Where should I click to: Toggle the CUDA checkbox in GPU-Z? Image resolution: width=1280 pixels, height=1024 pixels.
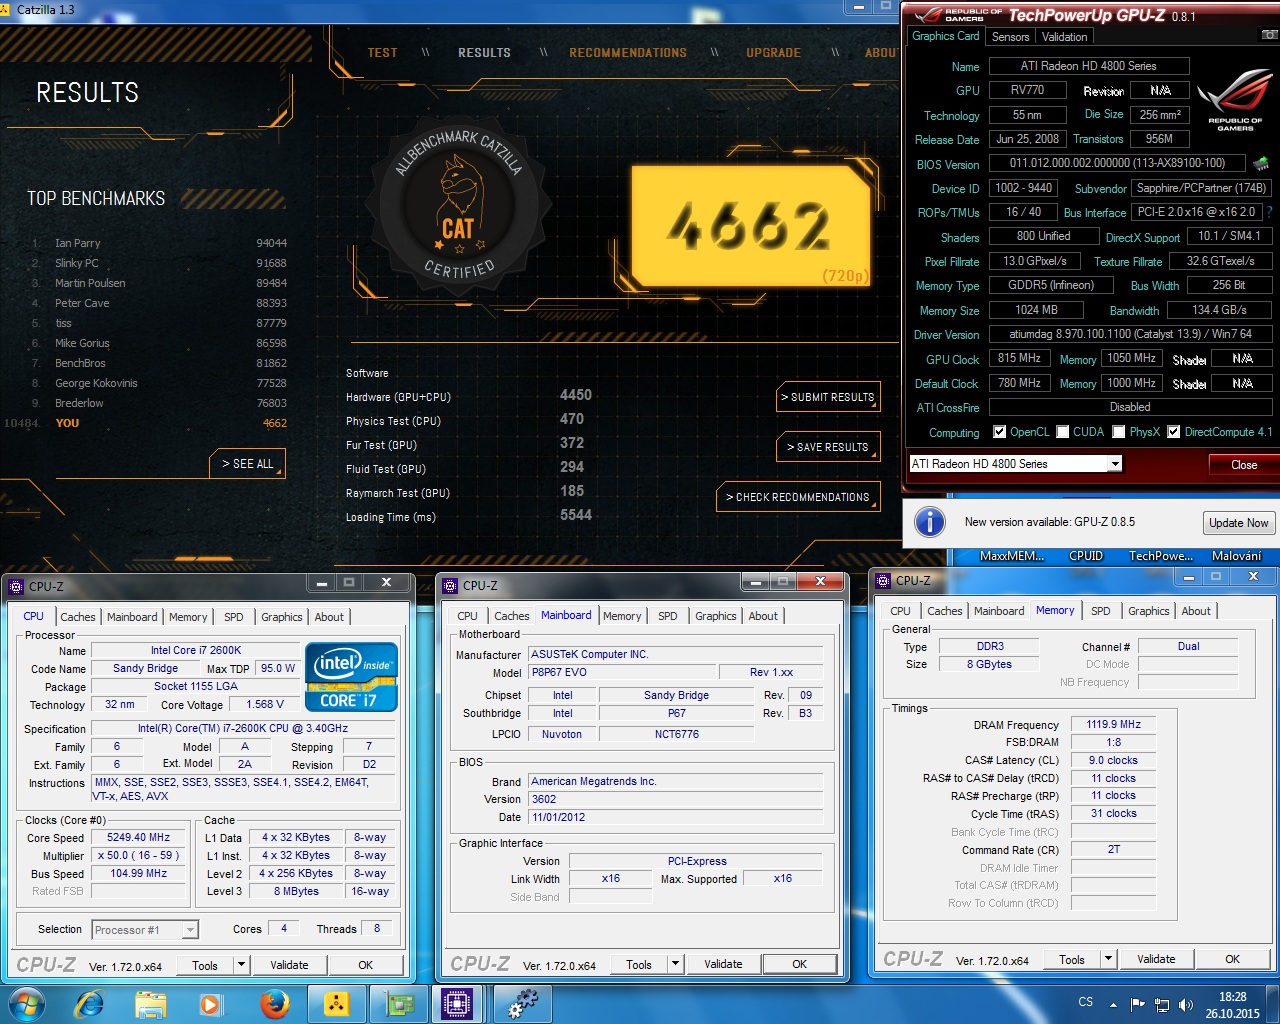click(x=1063, y=432)
